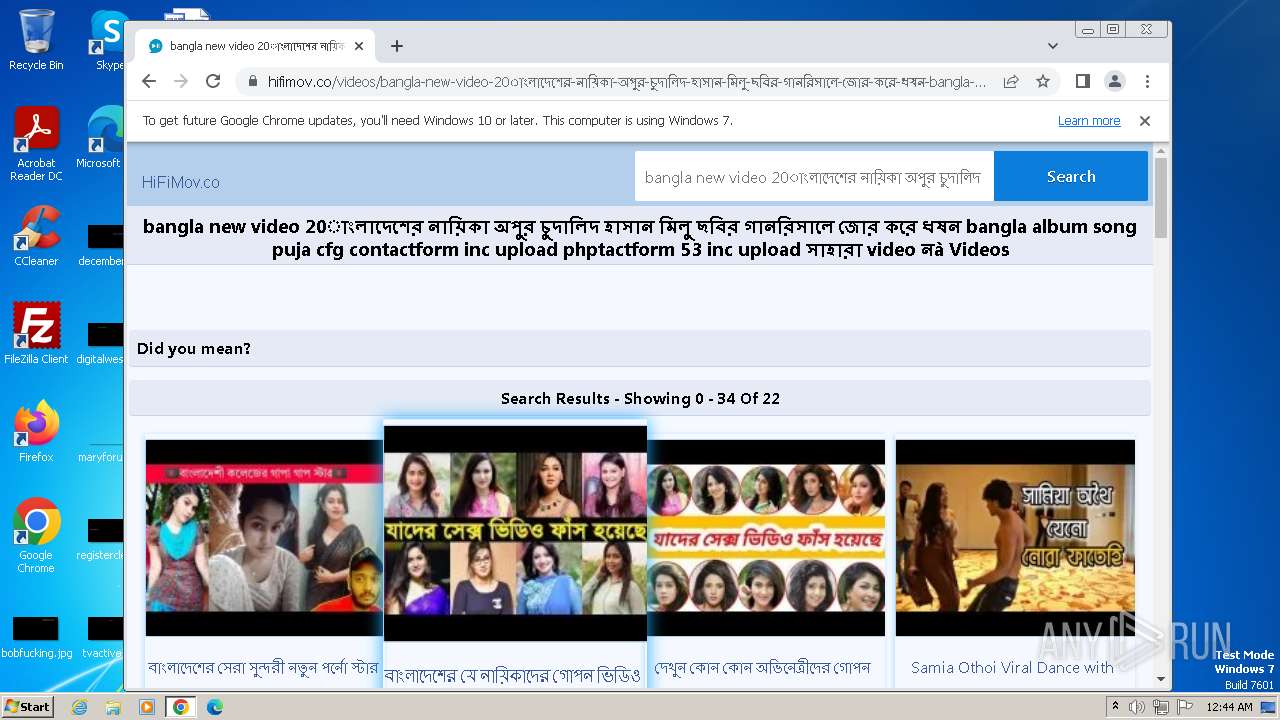The width and height of the screenshot is (1280, 720).
Task: Select the bangla new video tab
Action: (x=255, y=46)
